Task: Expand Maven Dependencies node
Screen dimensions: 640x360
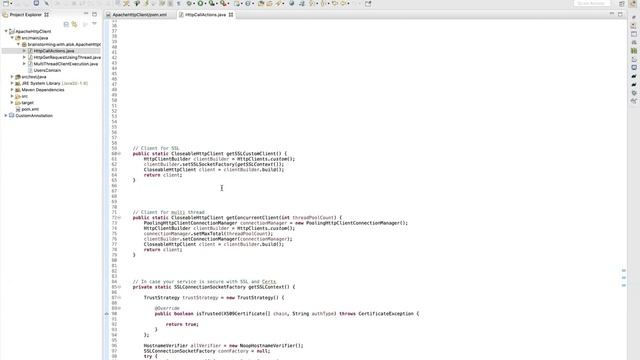Action: 12,90
